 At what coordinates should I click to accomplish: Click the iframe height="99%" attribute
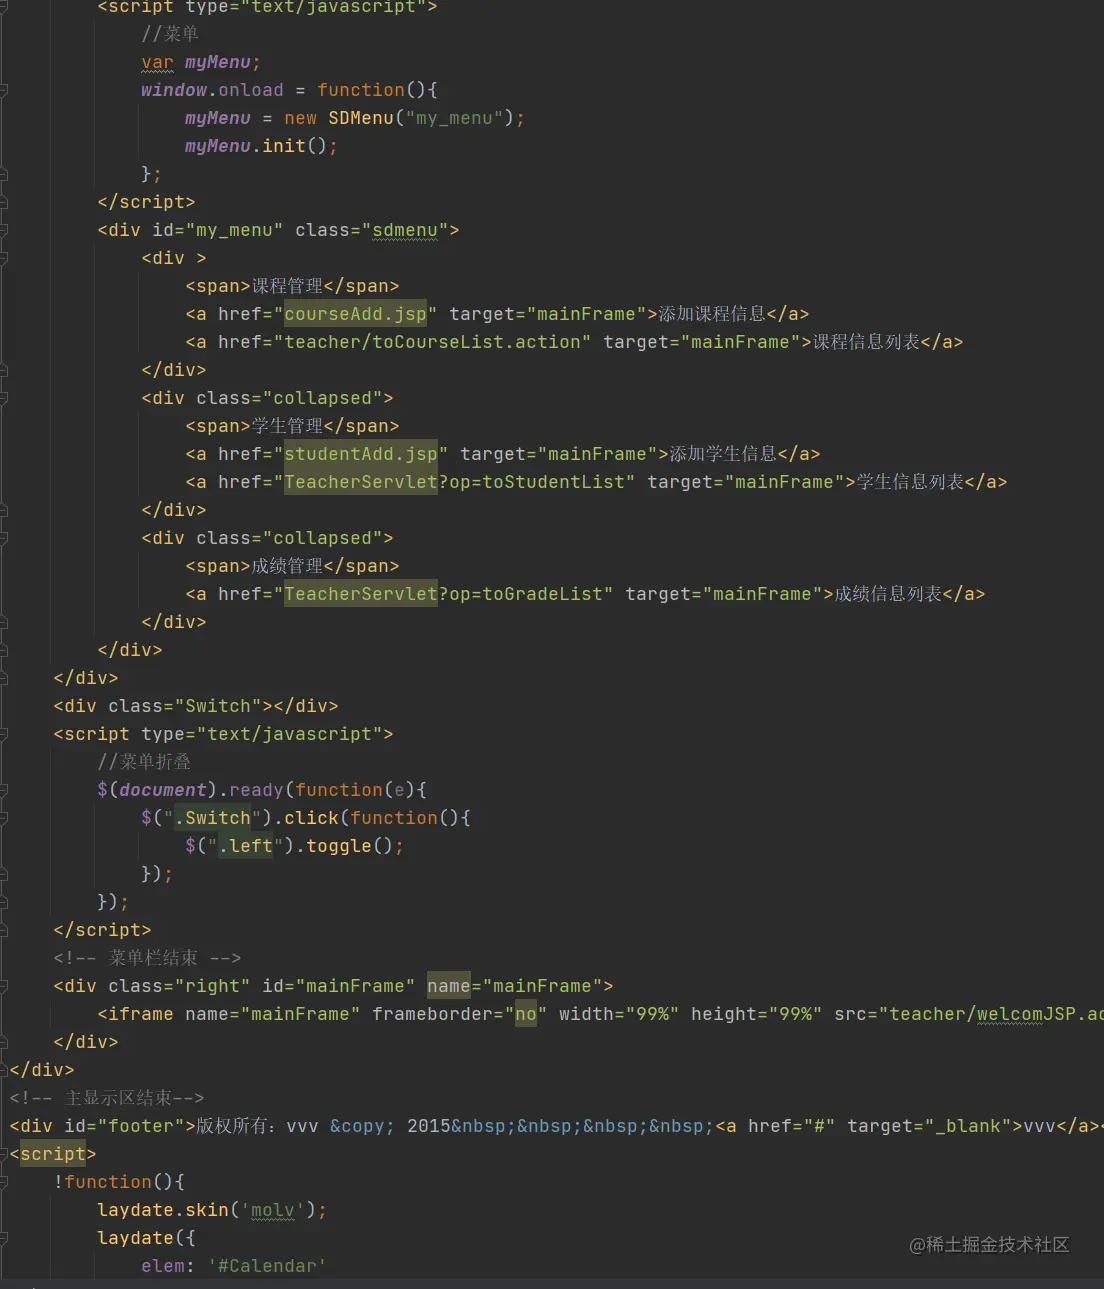click(x=756, y=1014)
